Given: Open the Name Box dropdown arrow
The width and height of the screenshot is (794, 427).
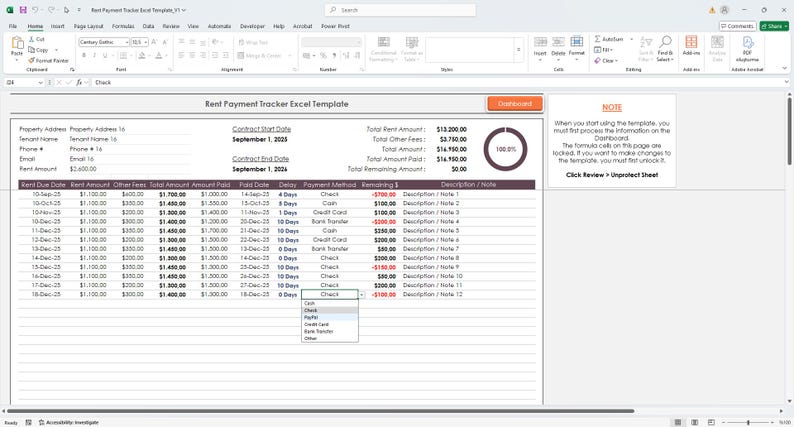Looking at the screenshot, I should pyautogui.click(x=41, y=82).
